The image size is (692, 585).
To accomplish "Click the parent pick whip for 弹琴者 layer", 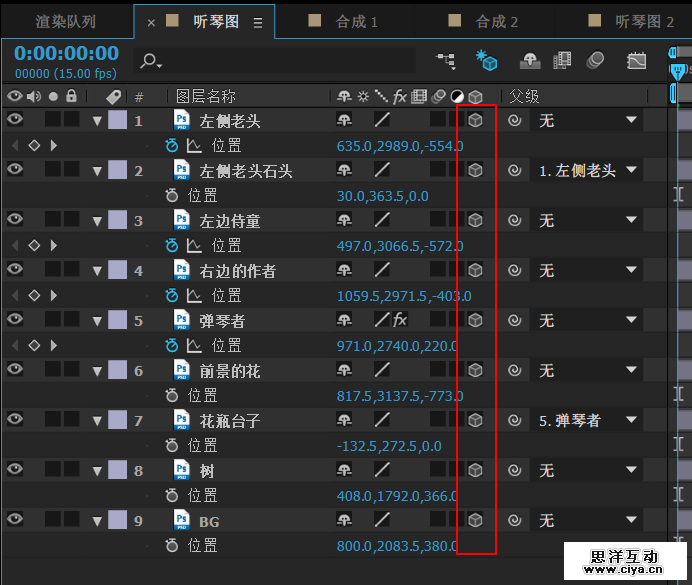I will [515, 320].
